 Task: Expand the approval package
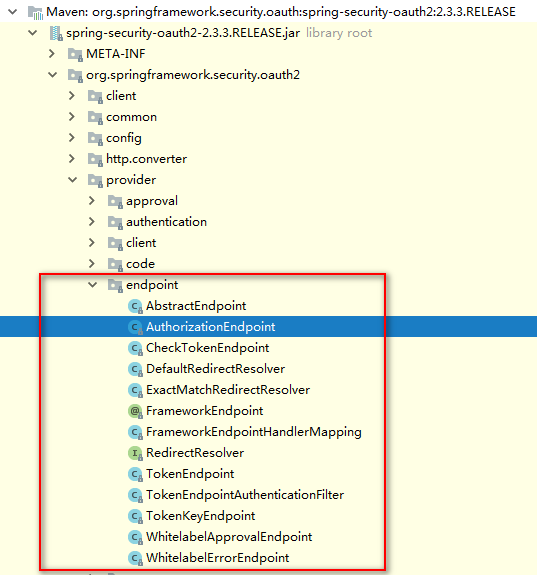pyautogui.click(x=92, y=201)
